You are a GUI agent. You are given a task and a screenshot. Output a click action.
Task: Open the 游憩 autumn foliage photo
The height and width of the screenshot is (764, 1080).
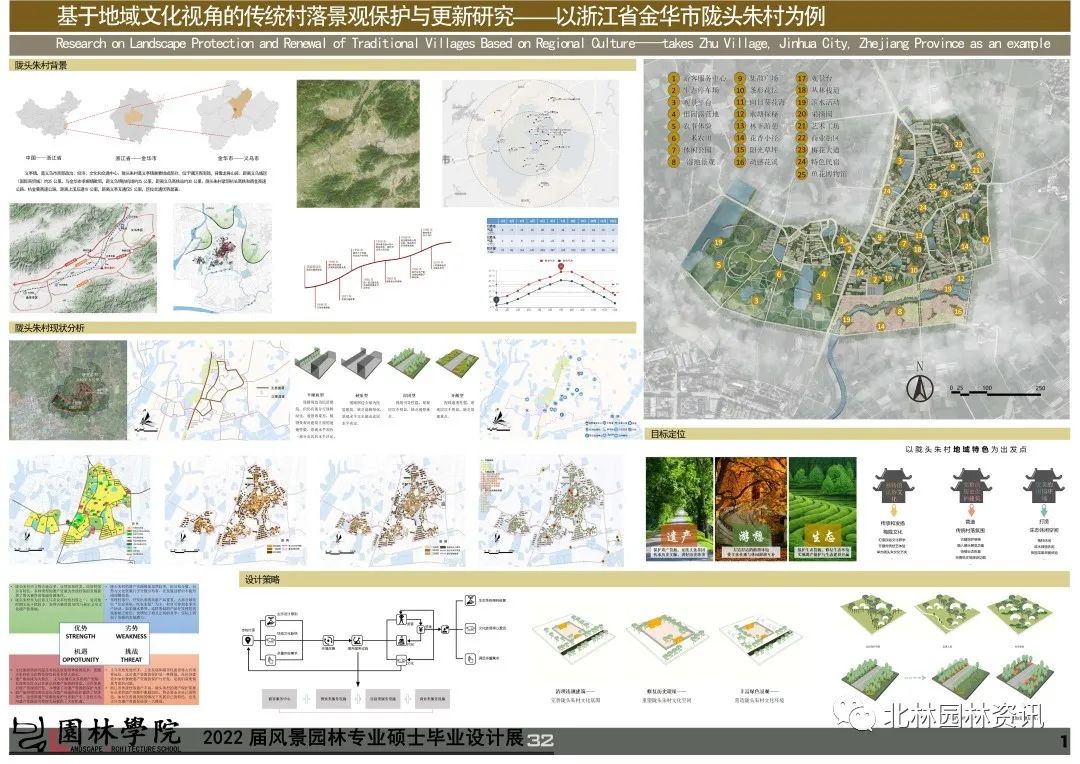click(x=751, y=508)
